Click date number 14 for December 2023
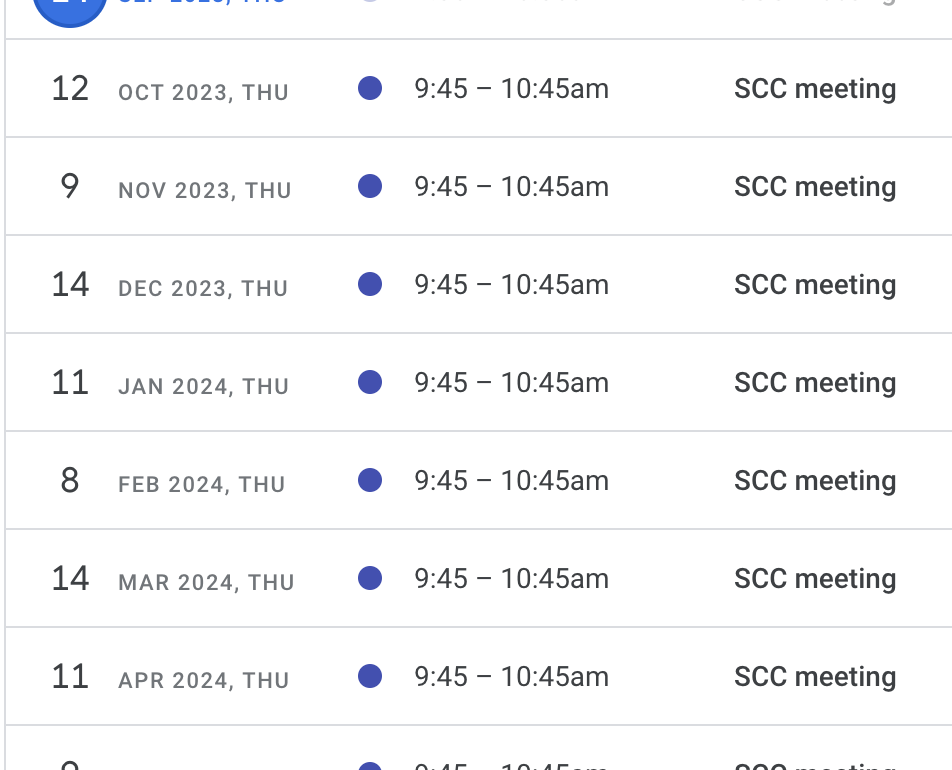 point(70,285)
